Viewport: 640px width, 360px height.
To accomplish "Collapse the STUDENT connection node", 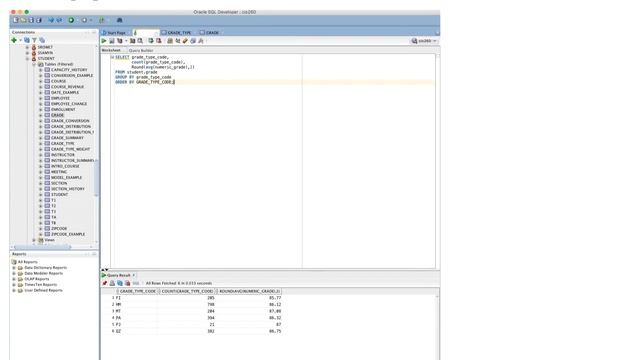I will pos(27,58).
